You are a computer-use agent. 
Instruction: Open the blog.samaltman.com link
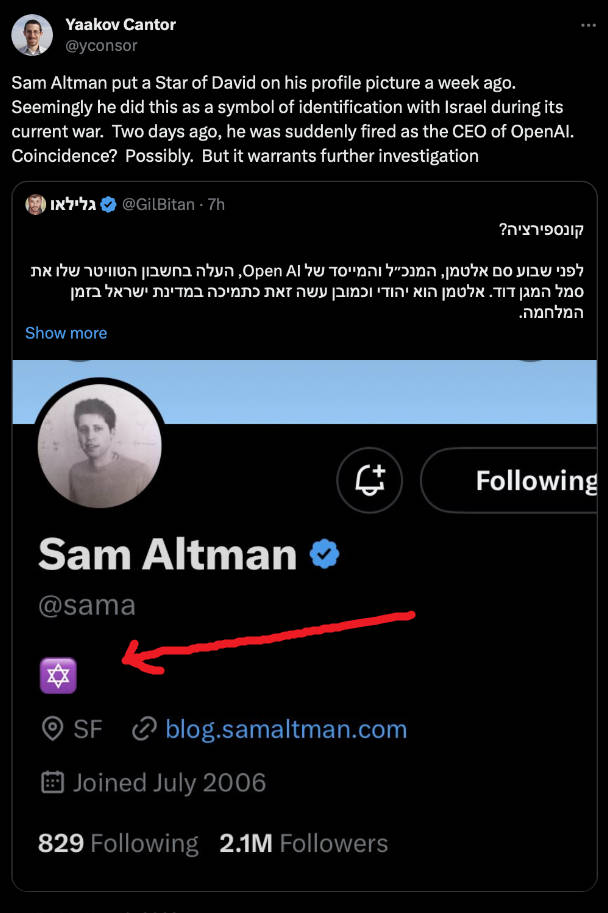[x=286, y=729]
